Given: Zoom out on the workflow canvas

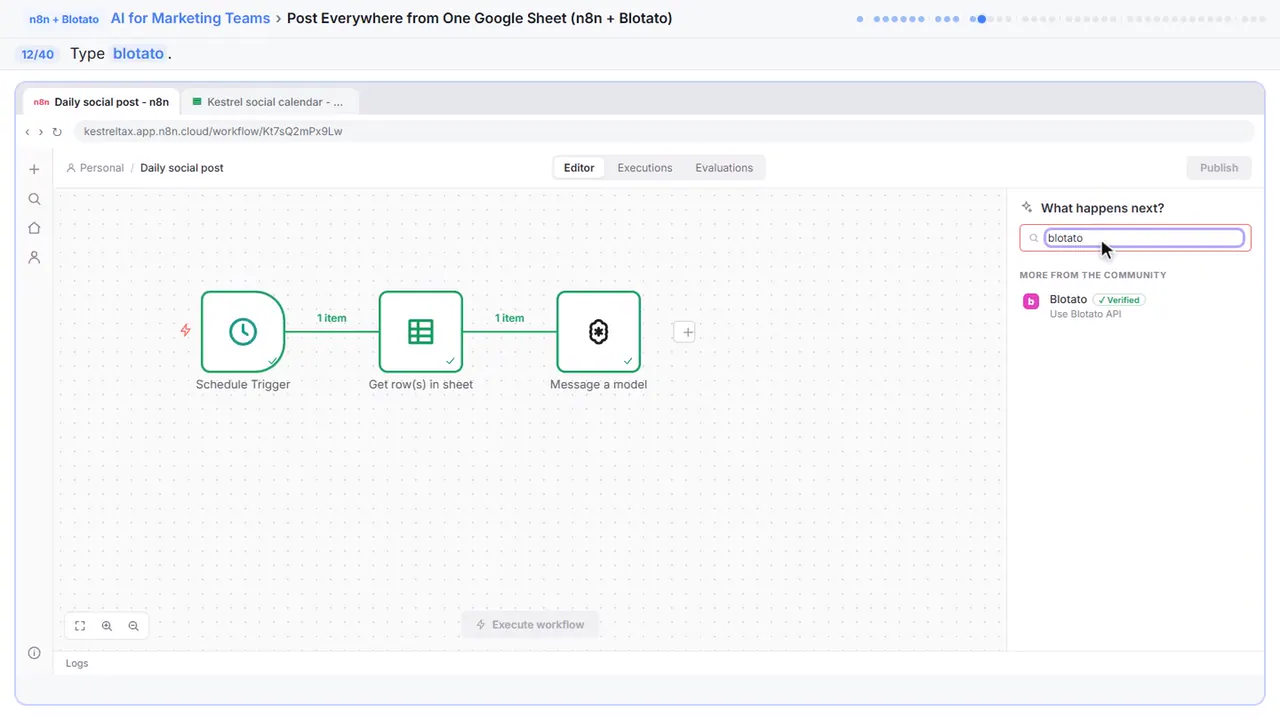Looking at the screenshot, I should [x=134, y=626].
